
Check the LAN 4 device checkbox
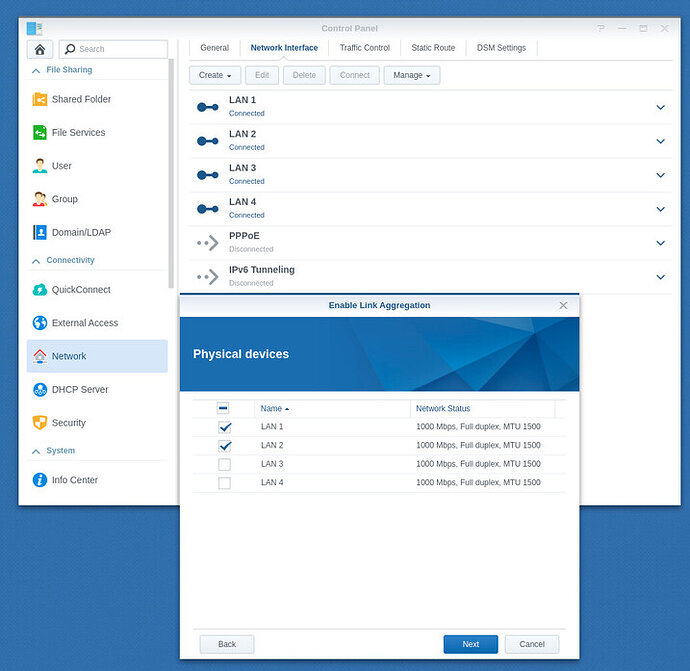[224, 483]
